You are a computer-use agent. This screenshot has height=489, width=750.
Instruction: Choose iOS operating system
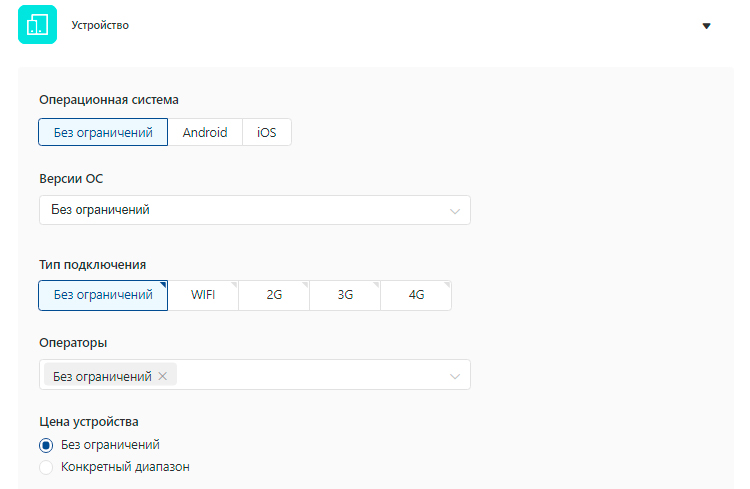267,132
